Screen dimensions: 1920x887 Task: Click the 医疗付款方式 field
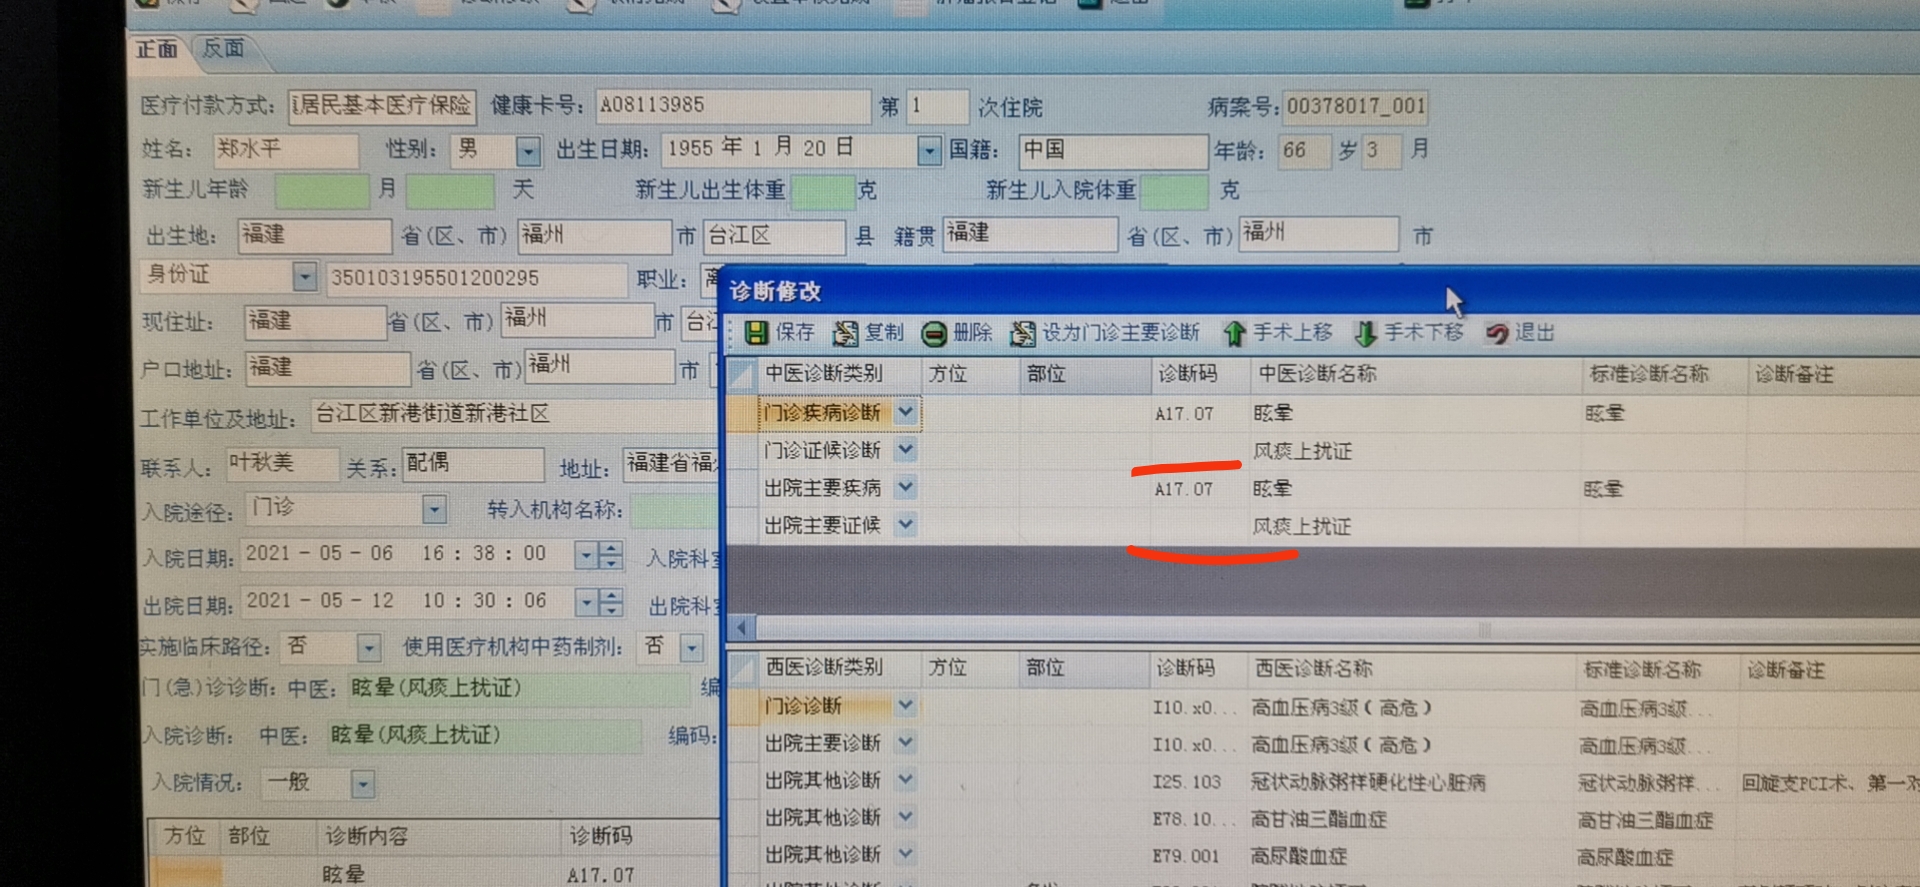tap(382, 106)
